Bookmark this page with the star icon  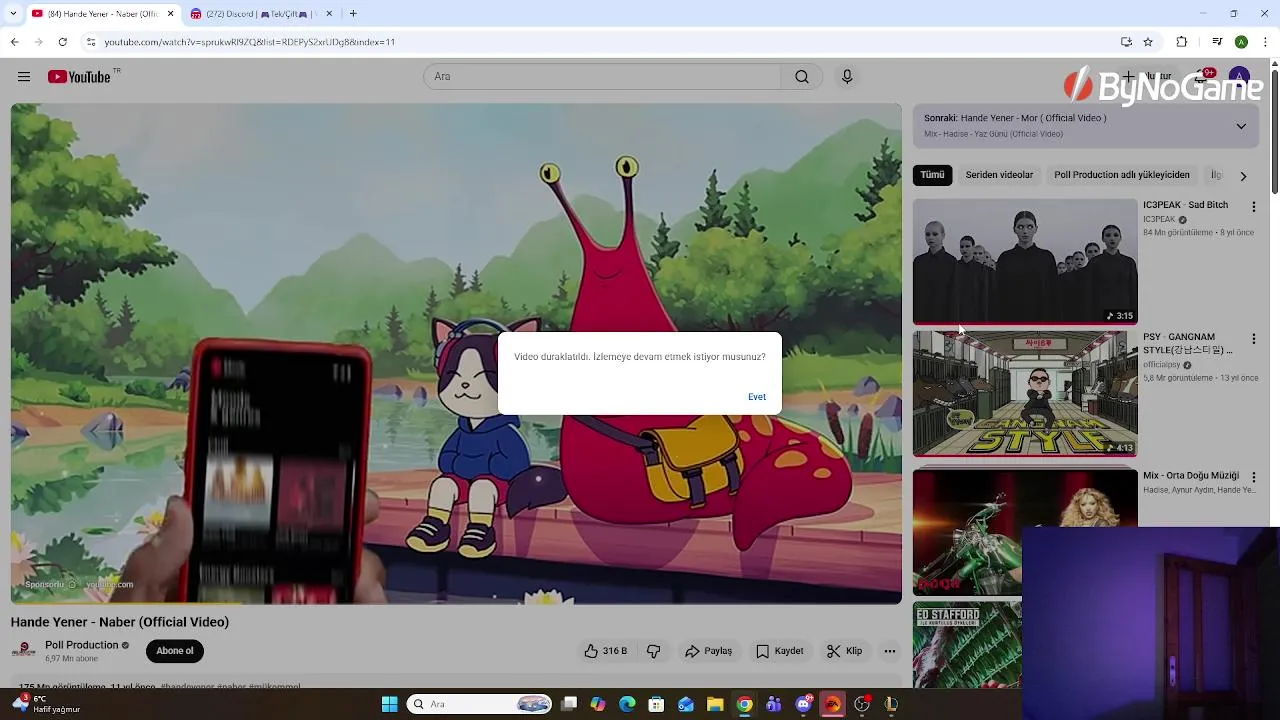pyautogui.click(x=1148, y=42)
